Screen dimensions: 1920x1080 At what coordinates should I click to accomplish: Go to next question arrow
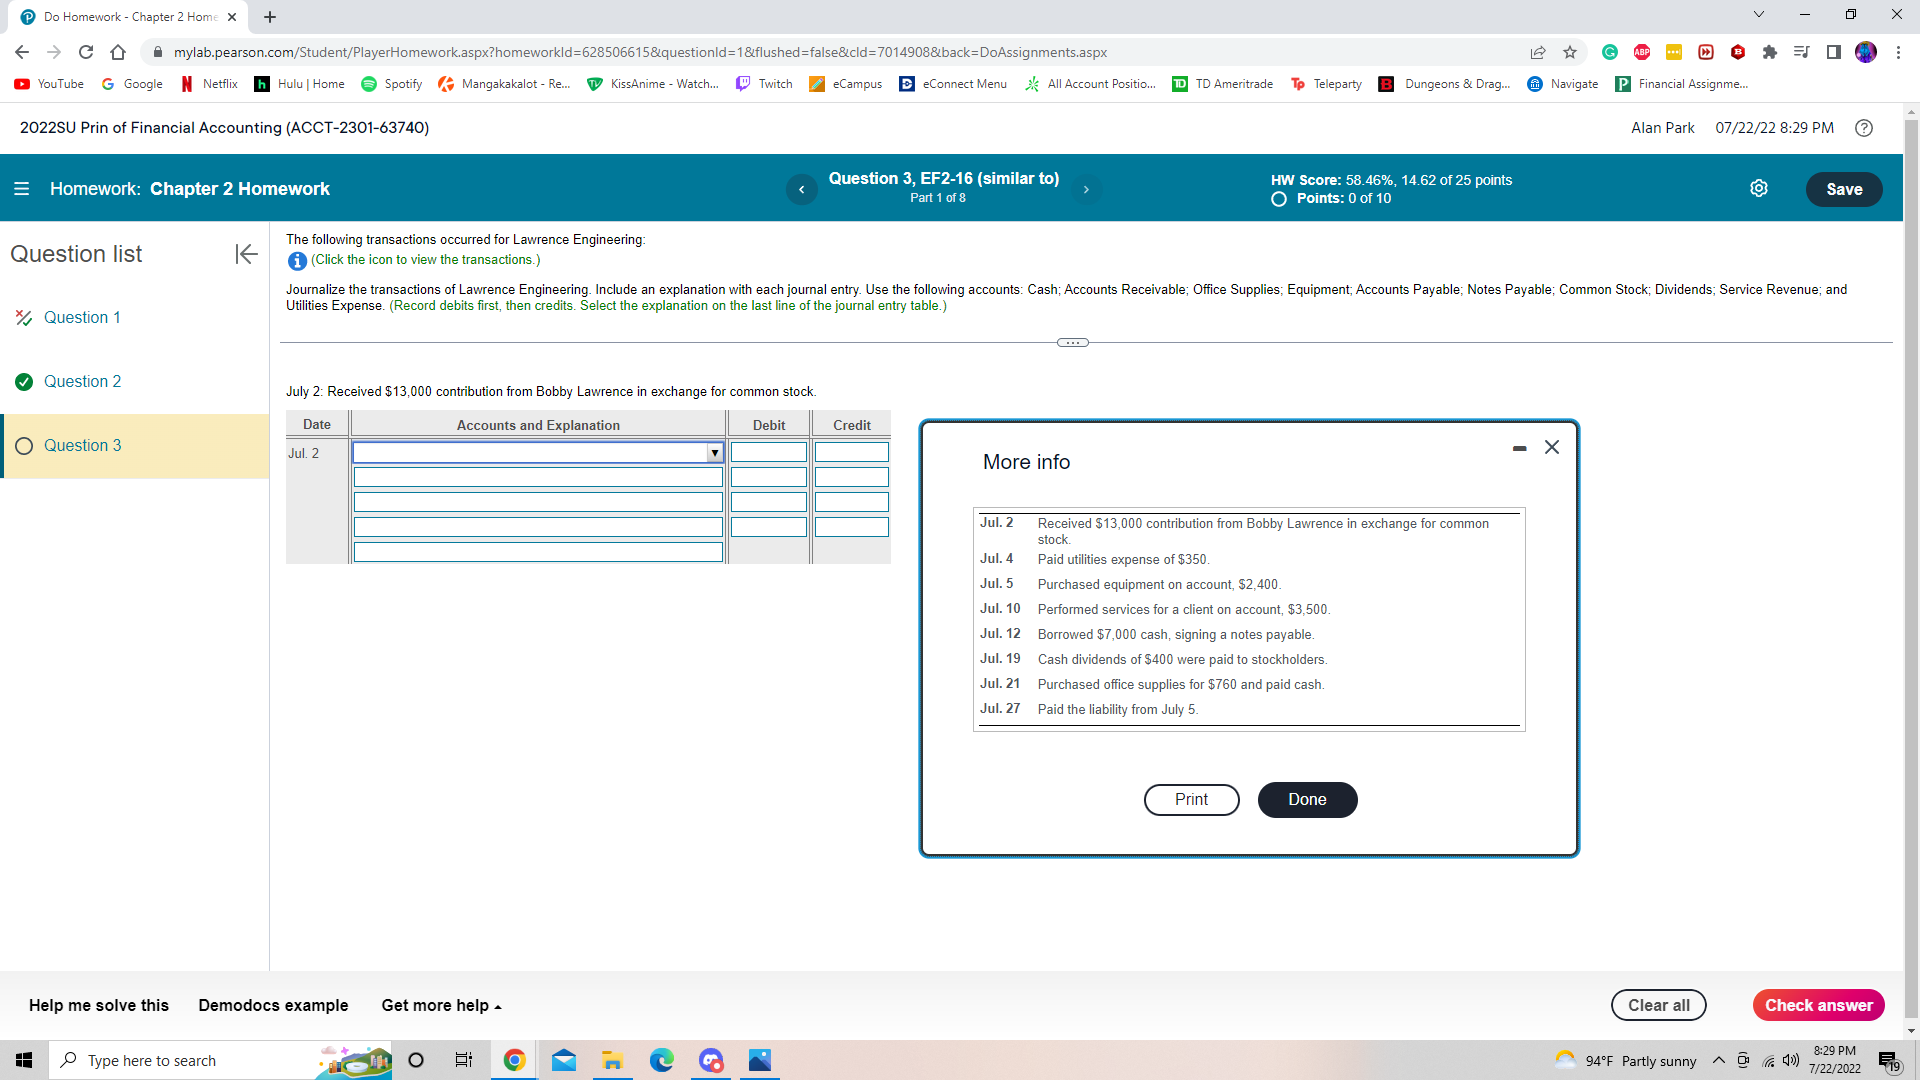tap(1086, 189)
